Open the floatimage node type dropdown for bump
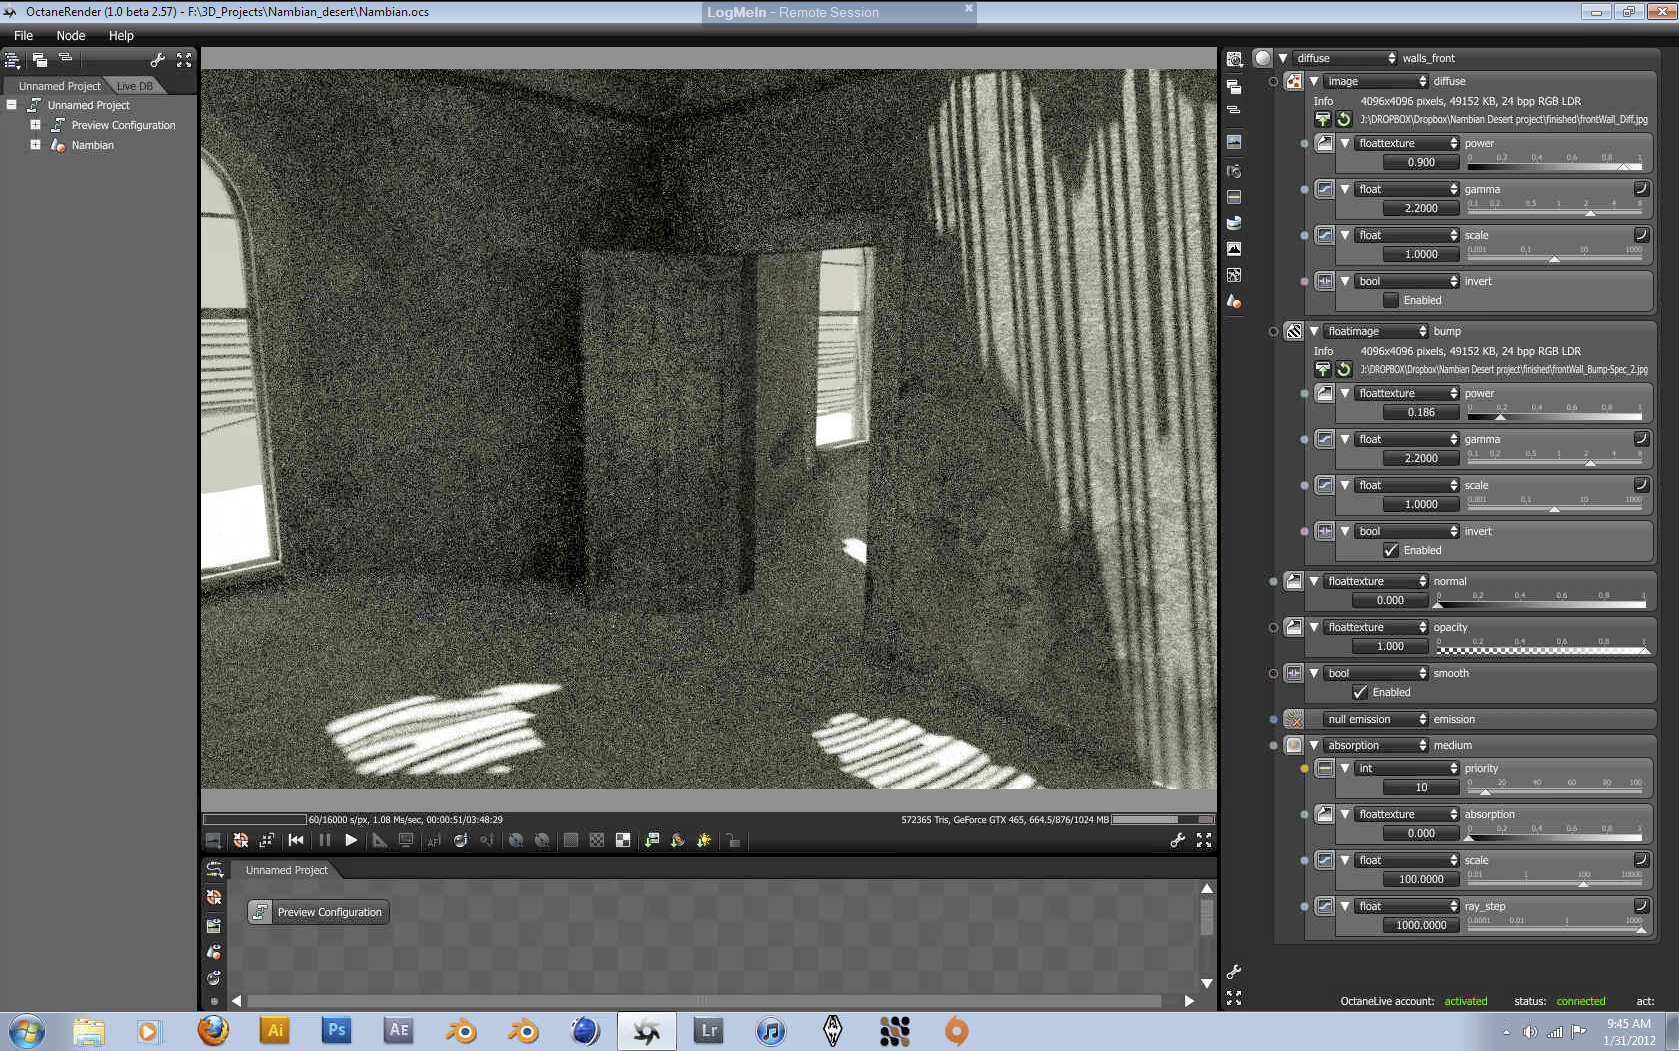 tap(1376, 331)
